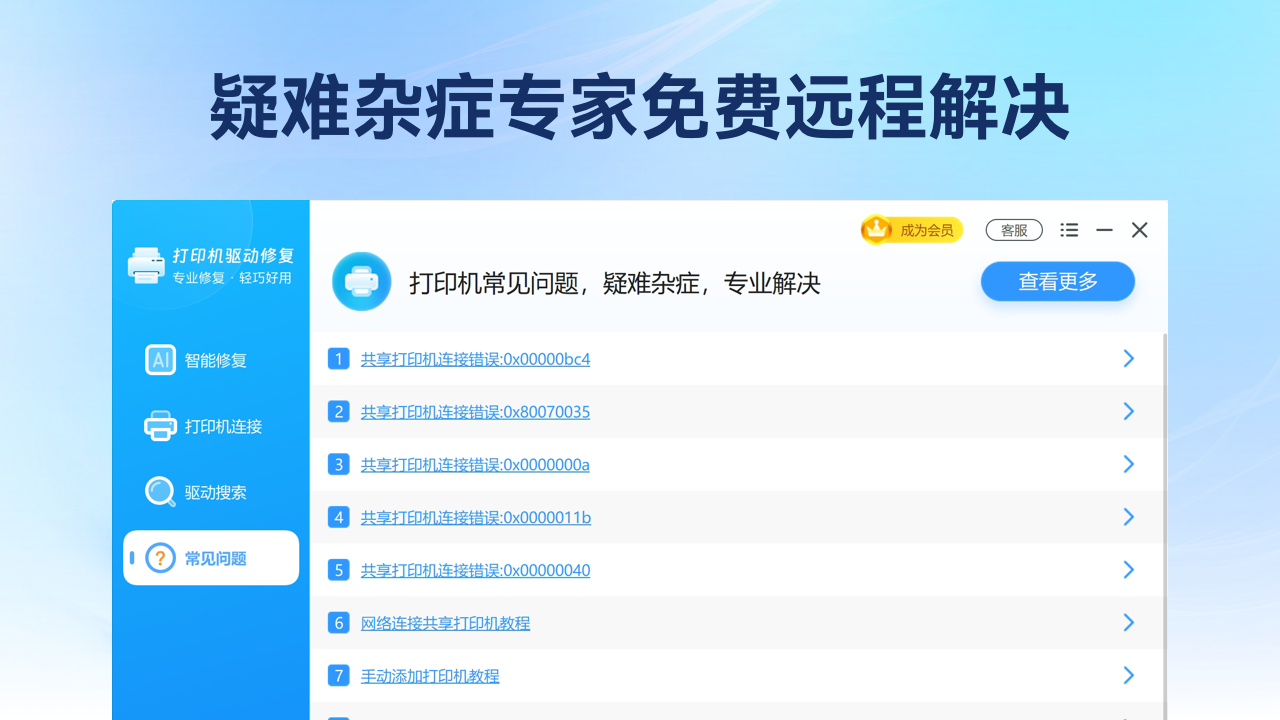The height and width of the screenshot is (720, 1280).
Task: Click the number 3 badge on the error list
Action: tap(338, 464)
